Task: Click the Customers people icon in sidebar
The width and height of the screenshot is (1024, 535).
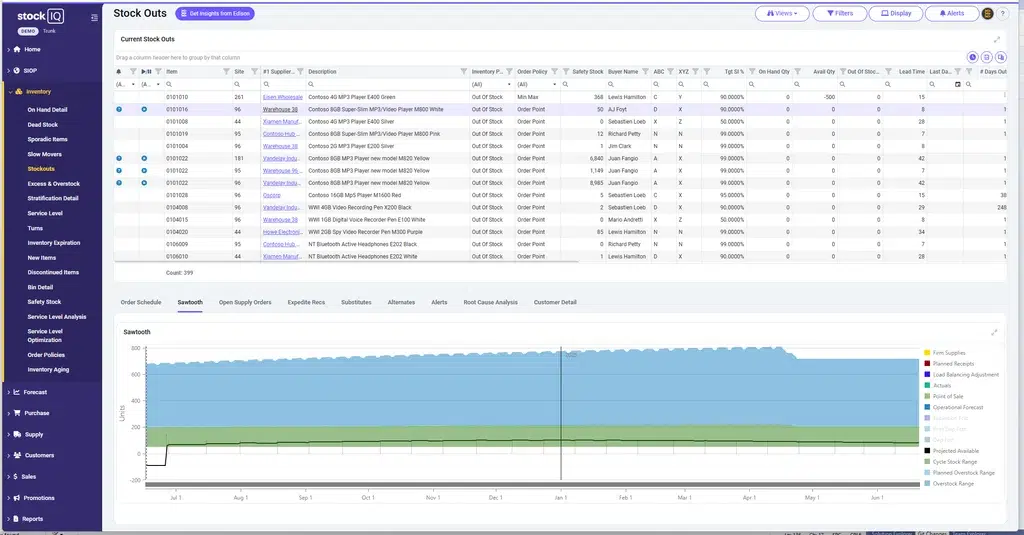Action: coord(18,455)
